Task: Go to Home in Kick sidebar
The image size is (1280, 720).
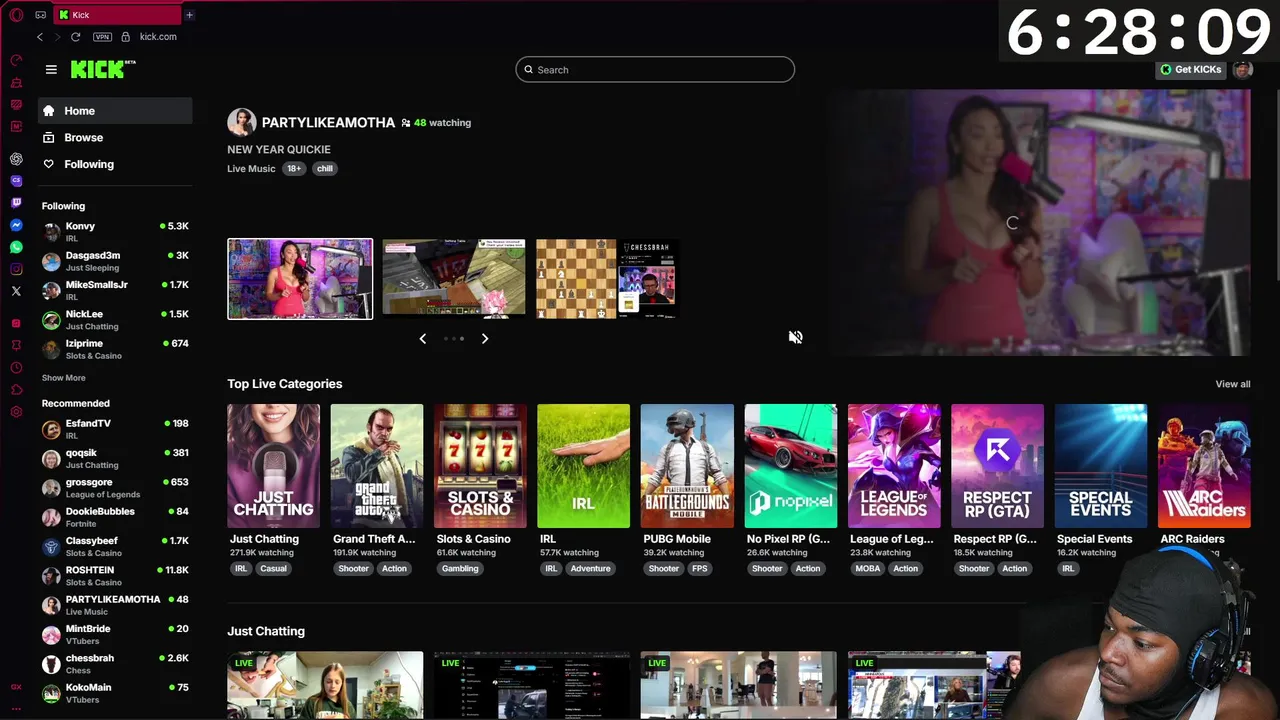Action: pos(115,111)
